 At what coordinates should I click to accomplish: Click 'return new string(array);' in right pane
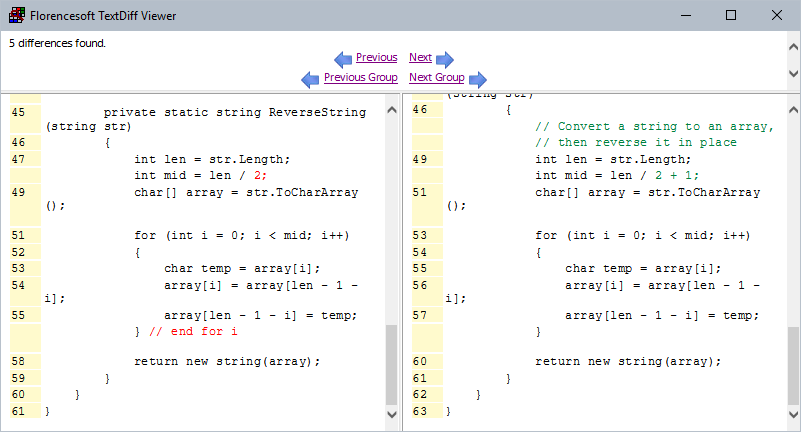pyautogui.click(x=628, y=361)
